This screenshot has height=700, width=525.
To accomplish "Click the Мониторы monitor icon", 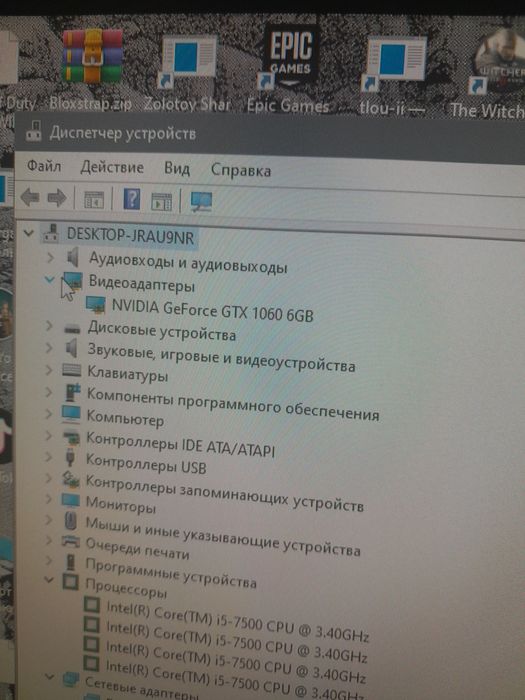I will coord(71,500).
